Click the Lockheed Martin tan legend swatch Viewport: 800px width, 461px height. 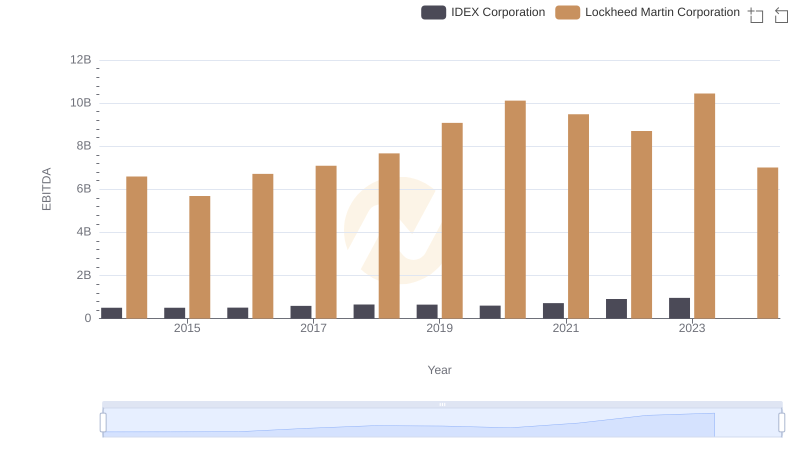click(567, 12)
